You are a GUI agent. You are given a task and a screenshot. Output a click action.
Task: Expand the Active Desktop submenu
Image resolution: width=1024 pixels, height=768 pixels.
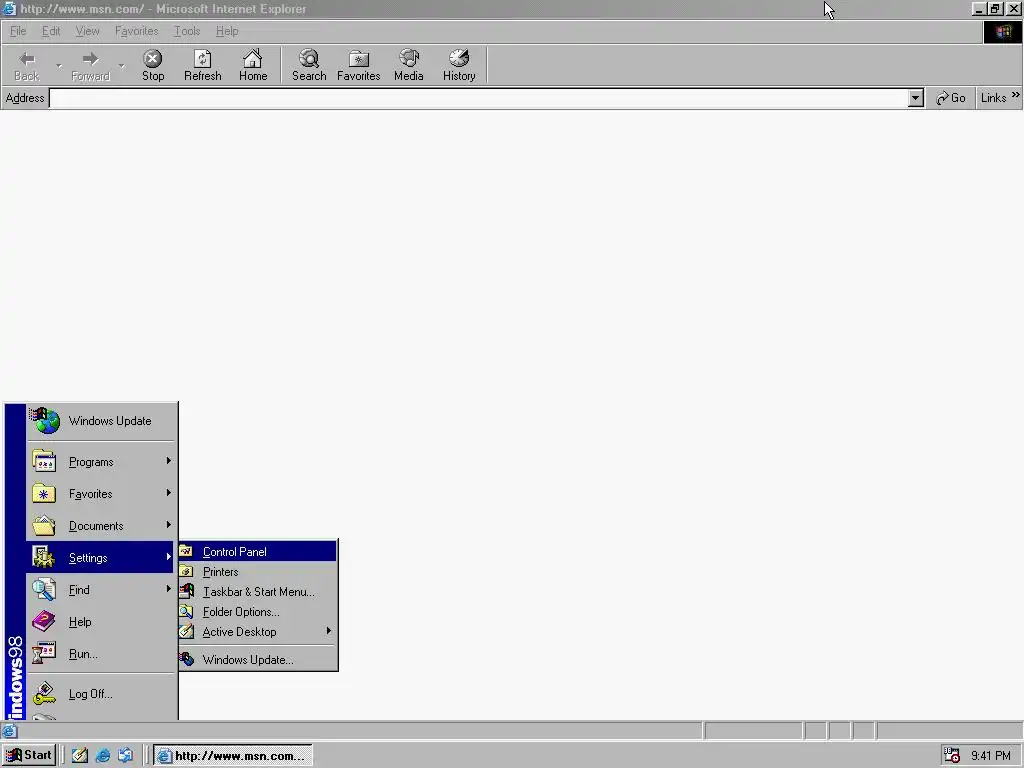[x=258, y=632]
